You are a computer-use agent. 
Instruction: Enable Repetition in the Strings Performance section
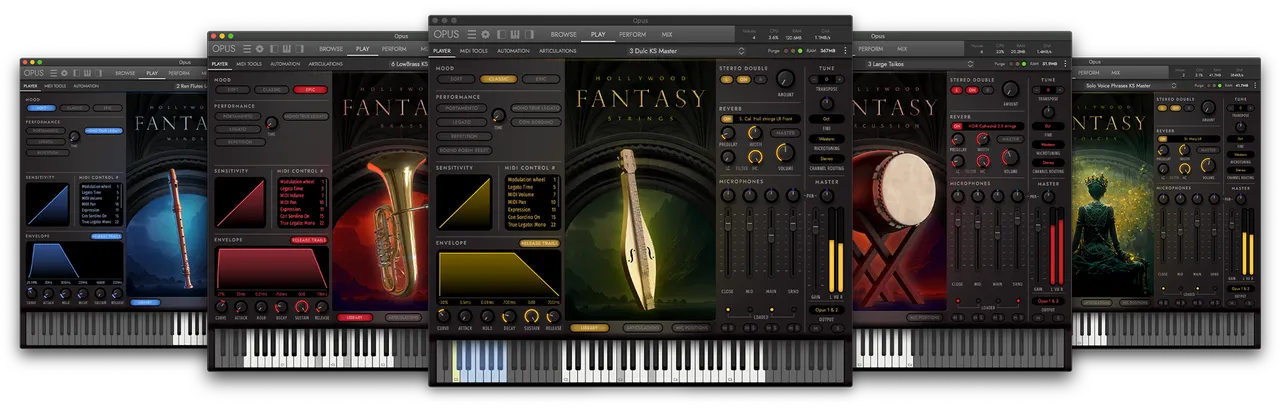click(x=464, y=136)
